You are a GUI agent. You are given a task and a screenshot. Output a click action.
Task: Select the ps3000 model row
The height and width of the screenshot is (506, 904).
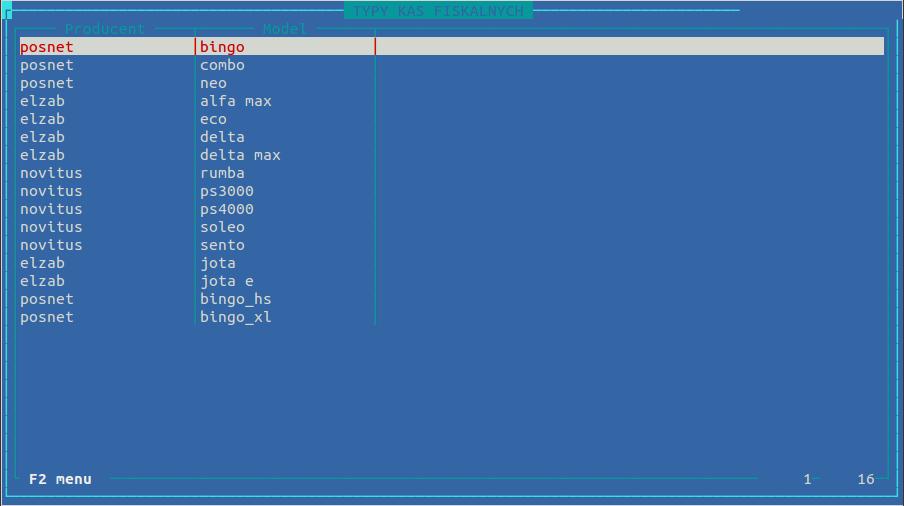(x=451, y=191)
